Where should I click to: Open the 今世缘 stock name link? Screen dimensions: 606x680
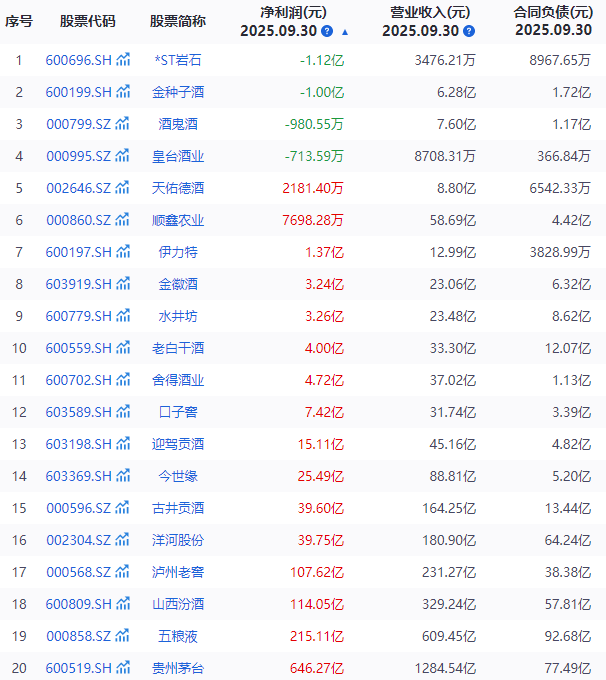coord(178,476)
